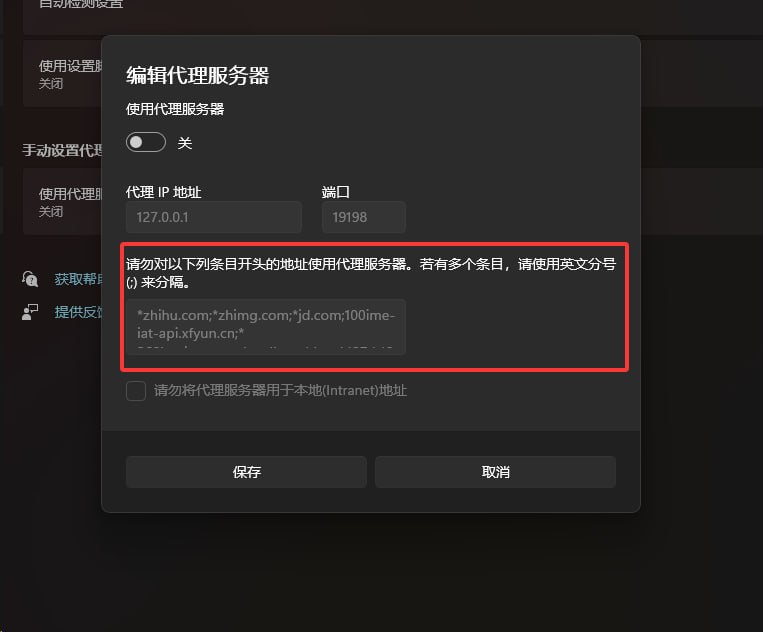The image size is (763, 632).
Task: Click the 提供反馈 feedback icon
Action: (x=30, y=312)
